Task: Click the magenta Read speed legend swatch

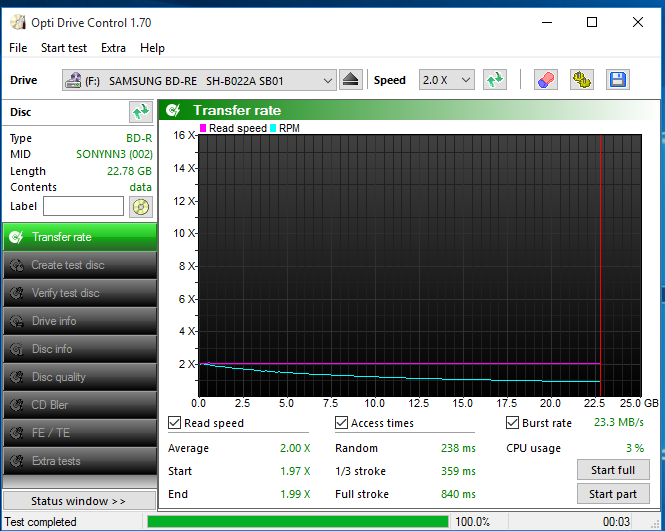Action: (203, 128)
